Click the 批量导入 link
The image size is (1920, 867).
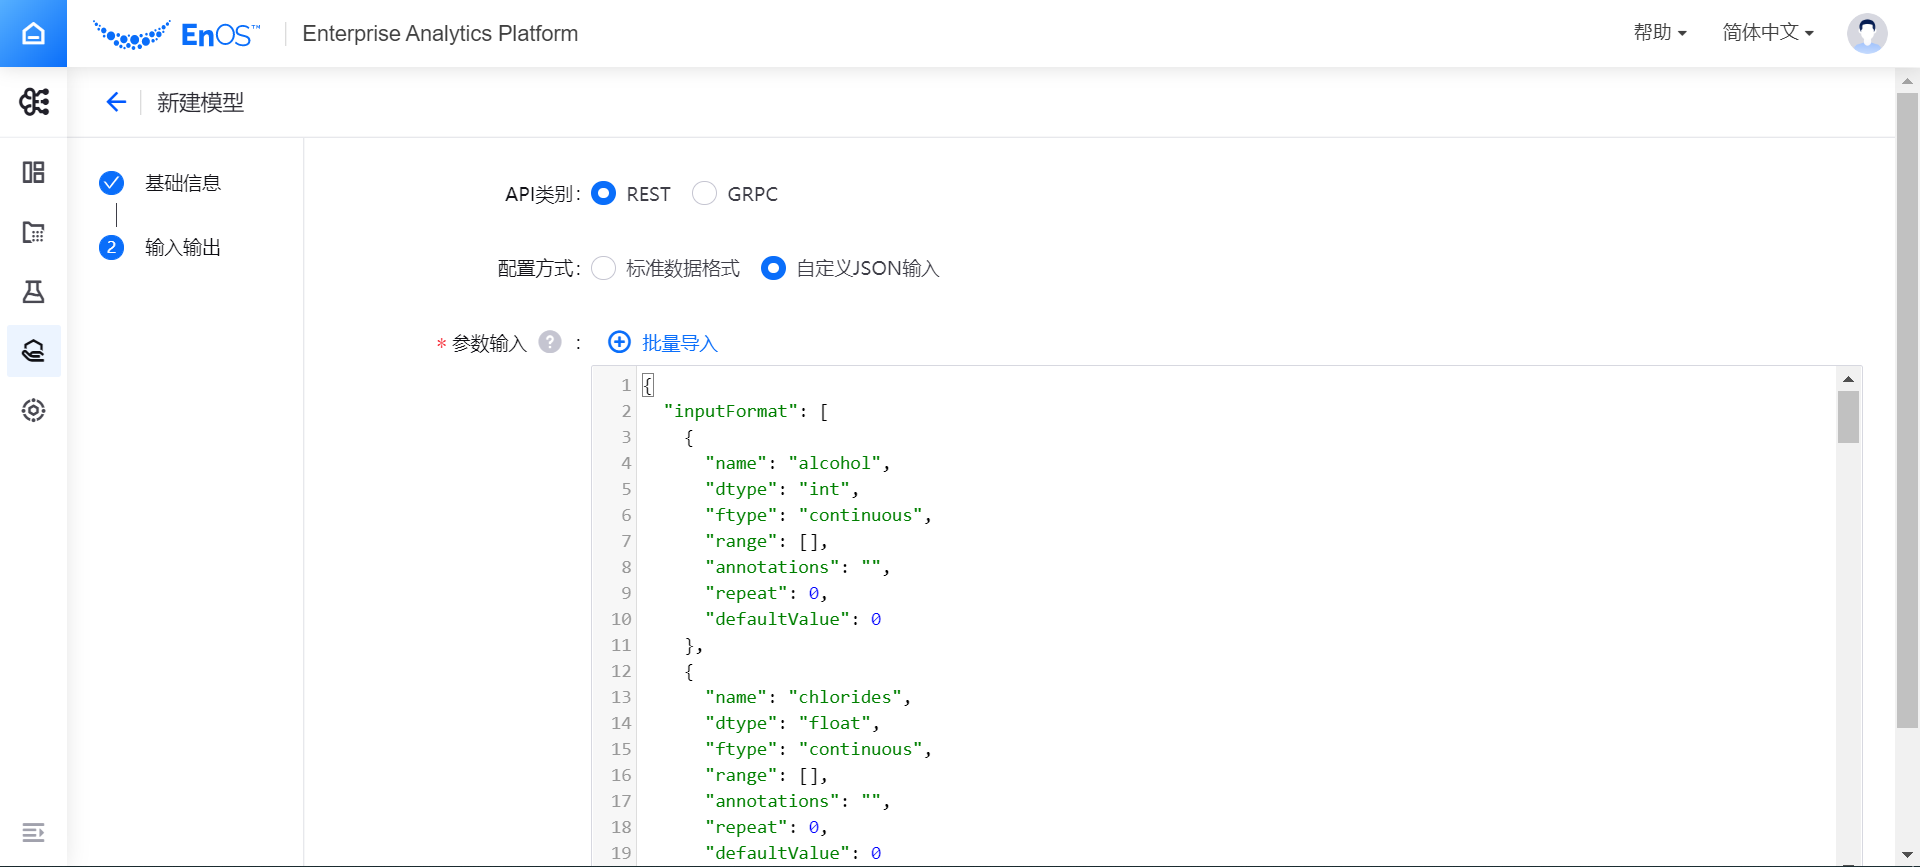coord(680,343)
